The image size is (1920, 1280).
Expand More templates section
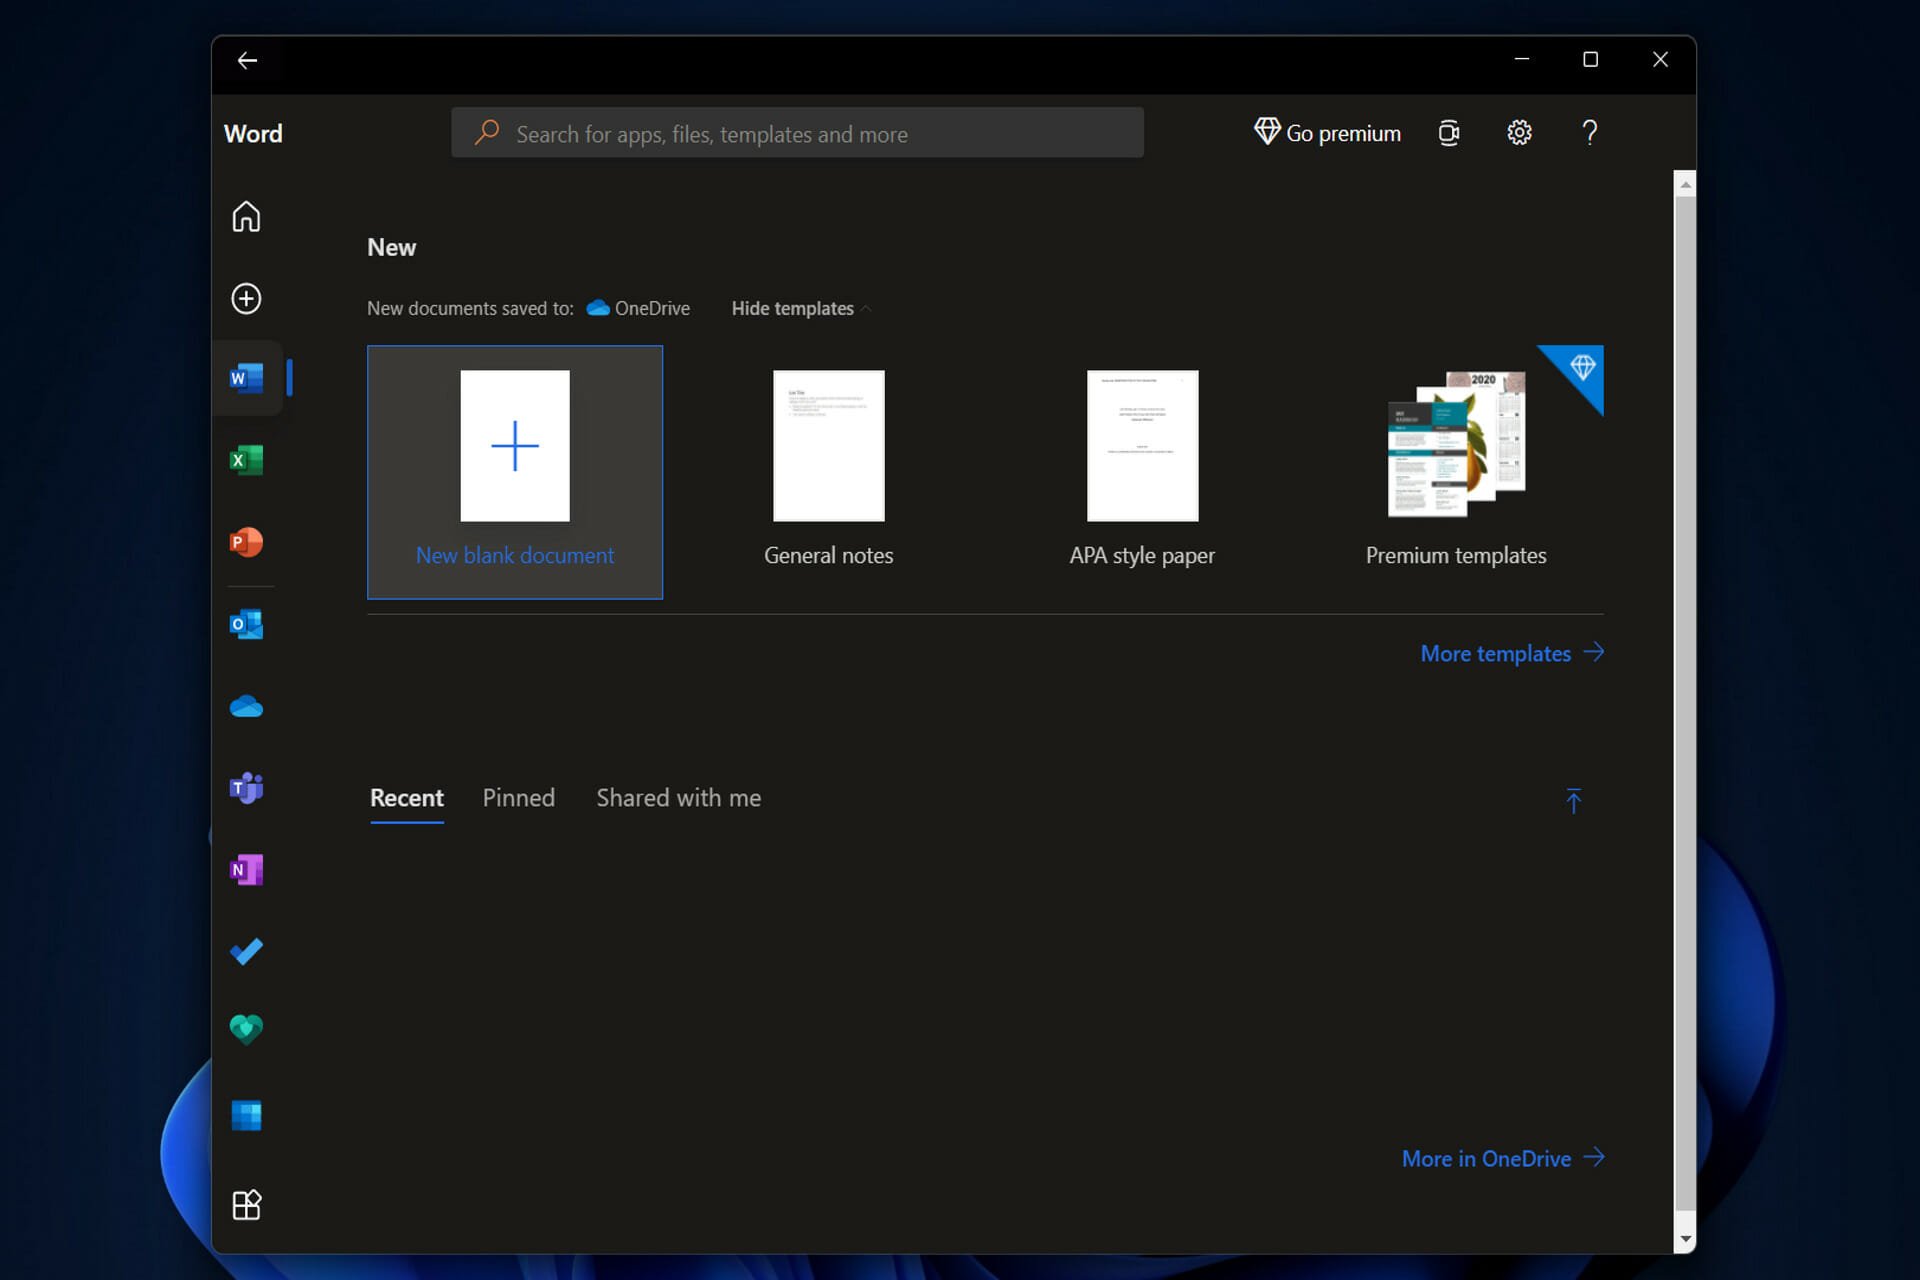(1510, 653)
